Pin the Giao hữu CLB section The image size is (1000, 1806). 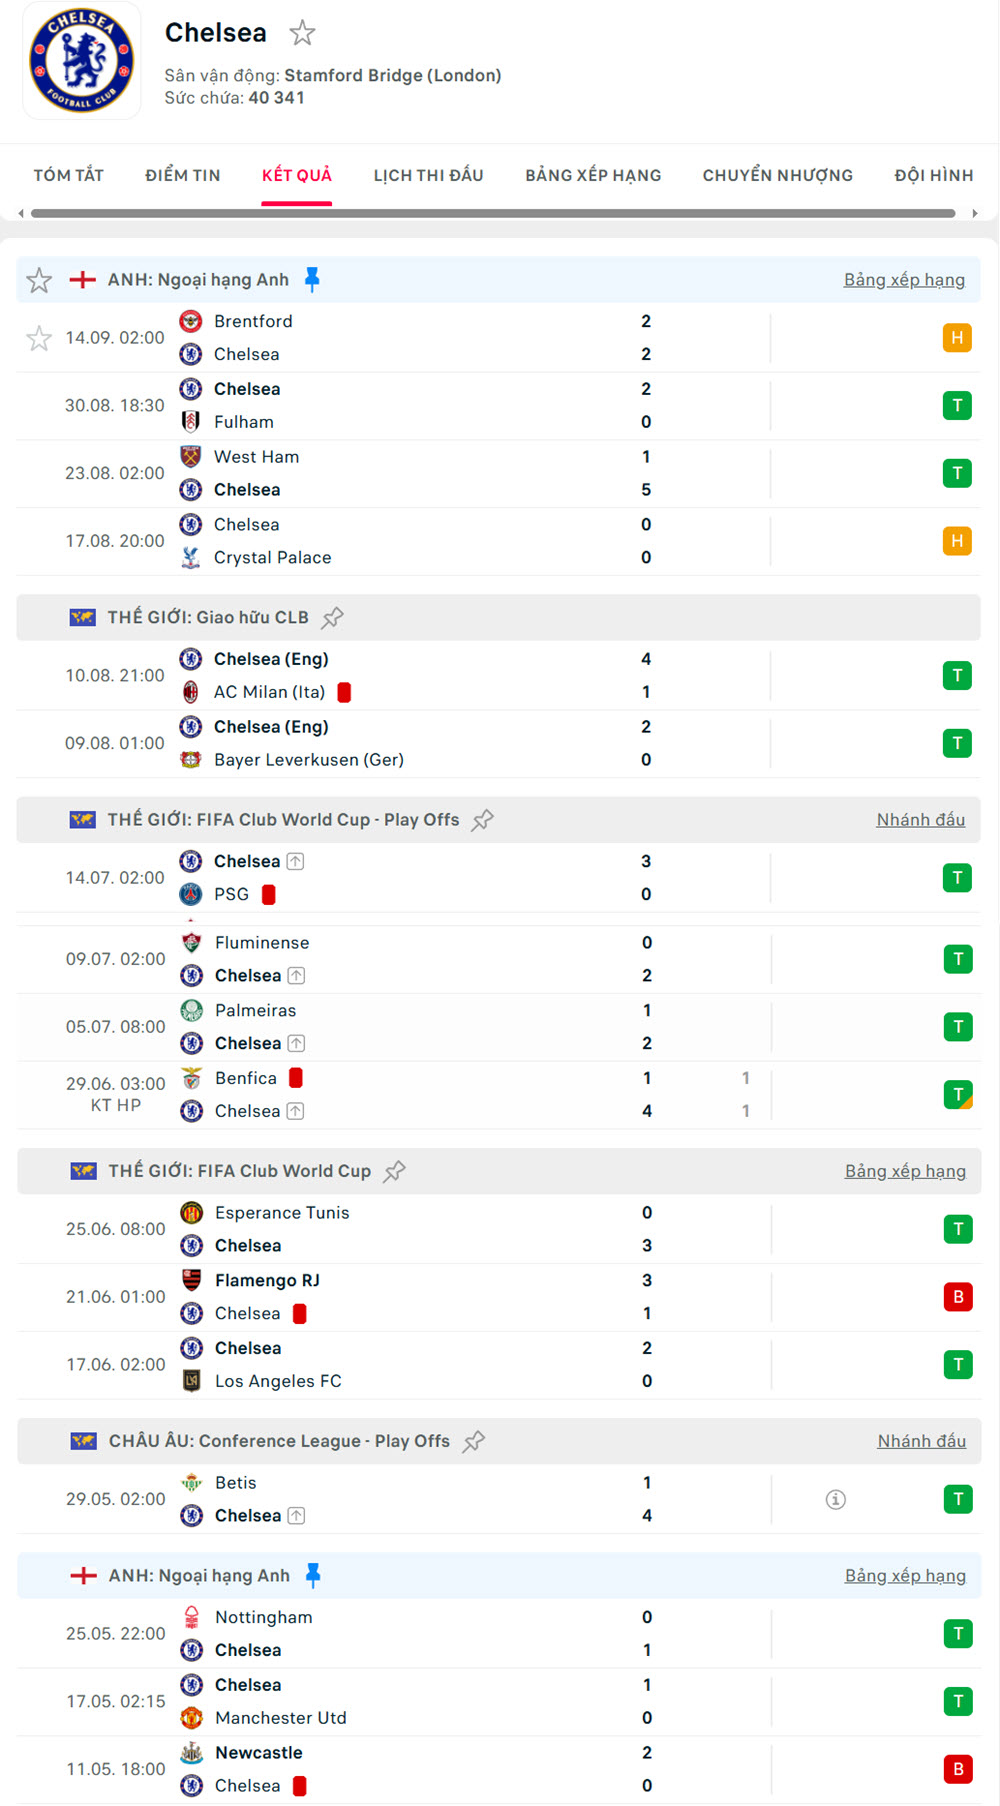click(333, 618)
